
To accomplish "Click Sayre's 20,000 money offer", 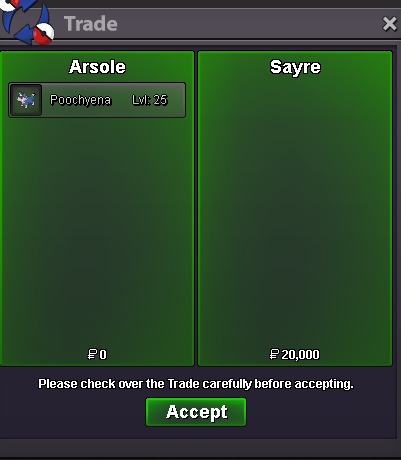I will pyautogui.click(x=295, y=354).
